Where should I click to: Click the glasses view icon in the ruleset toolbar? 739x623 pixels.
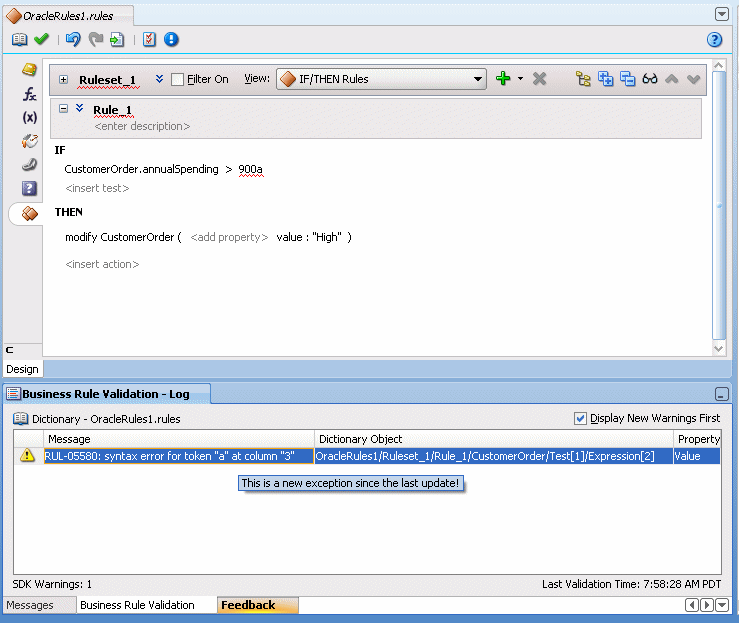(x=649, y=79)
